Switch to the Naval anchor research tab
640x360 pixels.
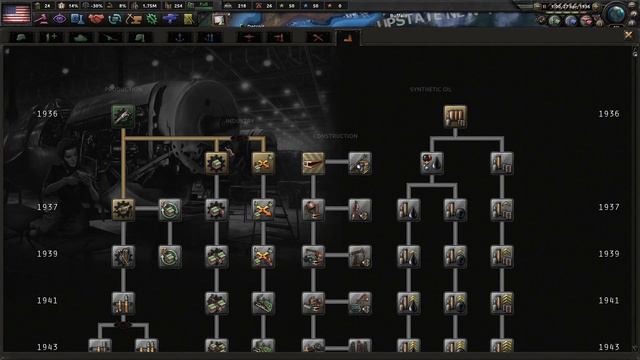tap(180, 38)
